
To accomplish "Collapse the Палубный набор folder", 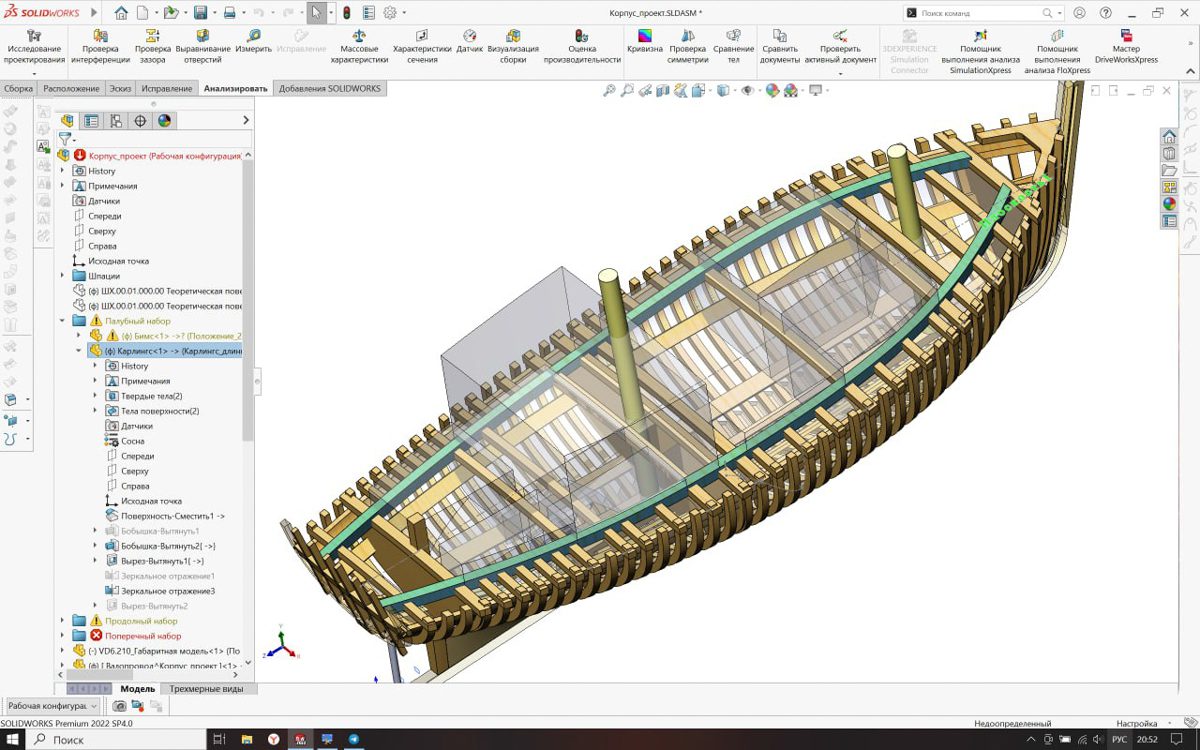I will coord(62,321).
